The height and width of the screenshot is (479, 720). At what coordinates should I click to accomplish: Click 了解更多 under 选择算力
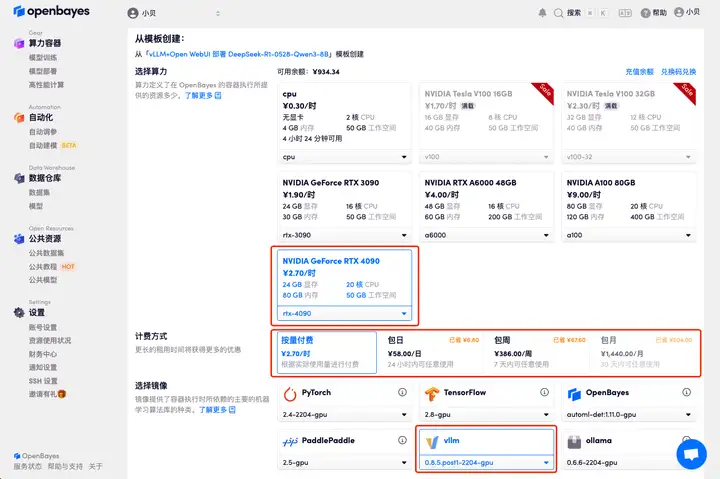tap(199, 96)
